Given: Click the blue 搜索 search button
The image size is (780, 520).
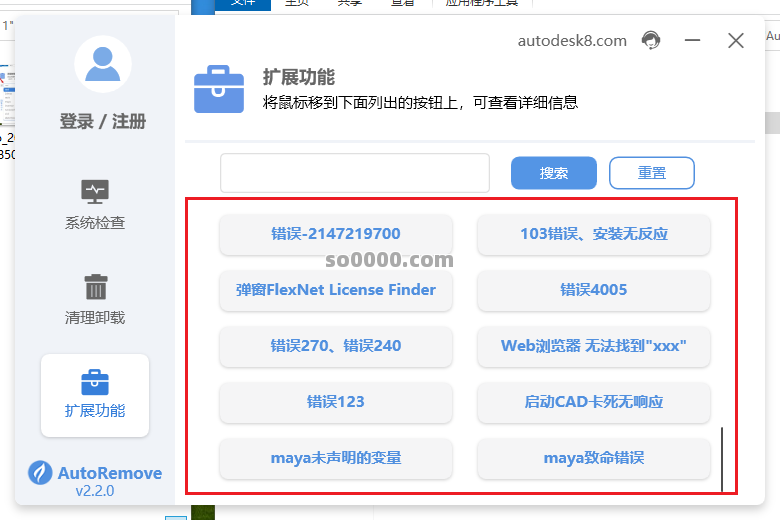Looking at the screenshot, I should pos(553,173).
